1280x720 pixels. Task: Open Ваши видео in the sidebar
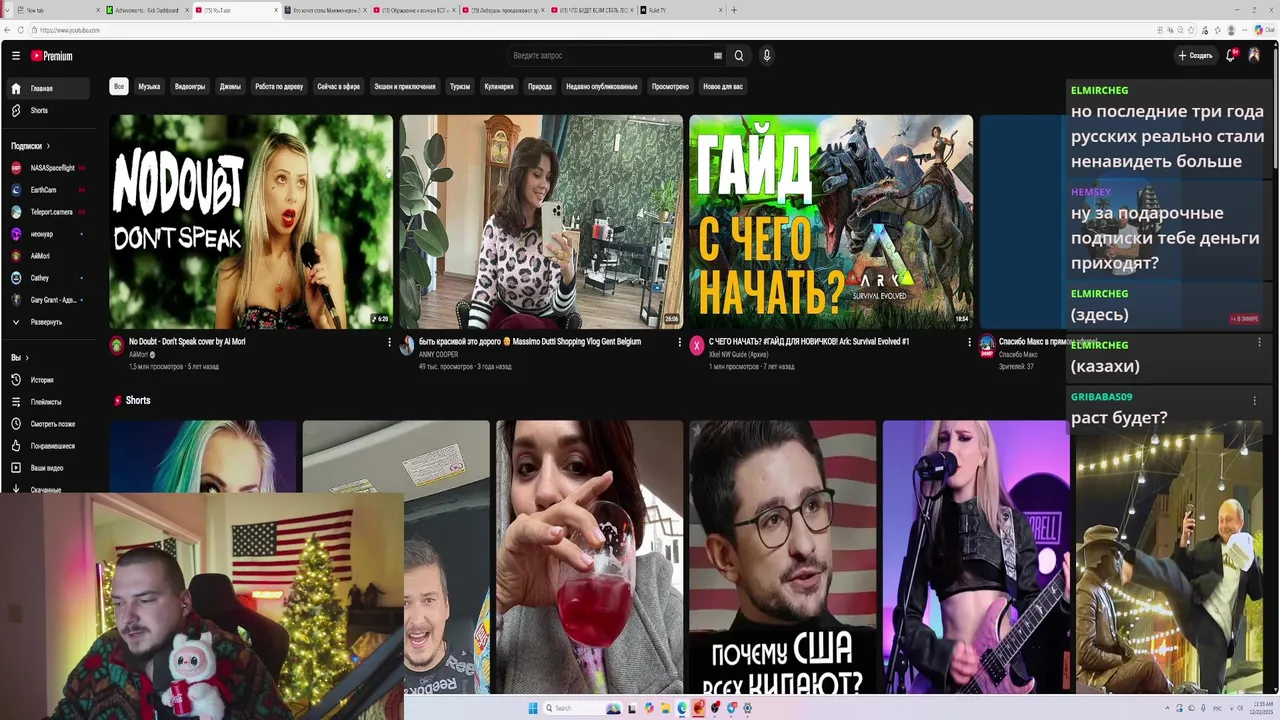coord(50,468)
